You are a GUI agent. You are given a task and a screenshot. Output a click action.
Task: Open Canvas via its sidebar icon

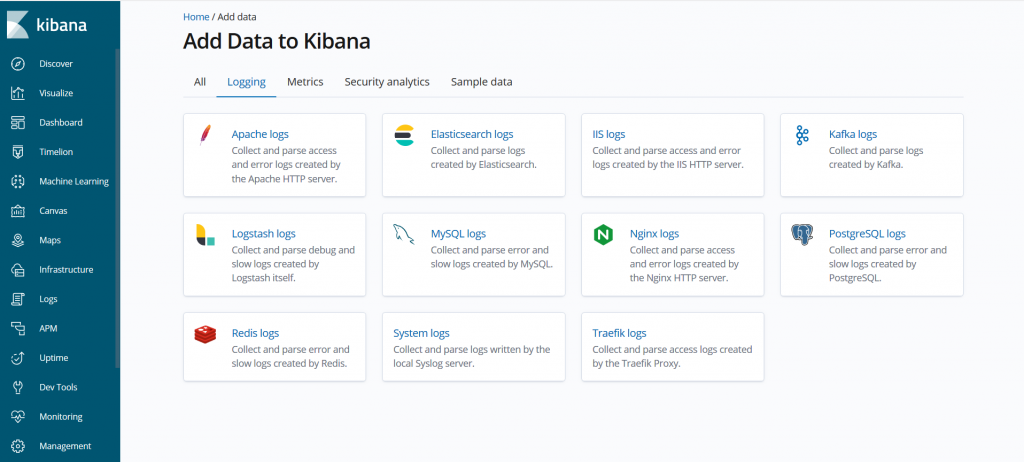pyautogui.click(x=18, y=210)
